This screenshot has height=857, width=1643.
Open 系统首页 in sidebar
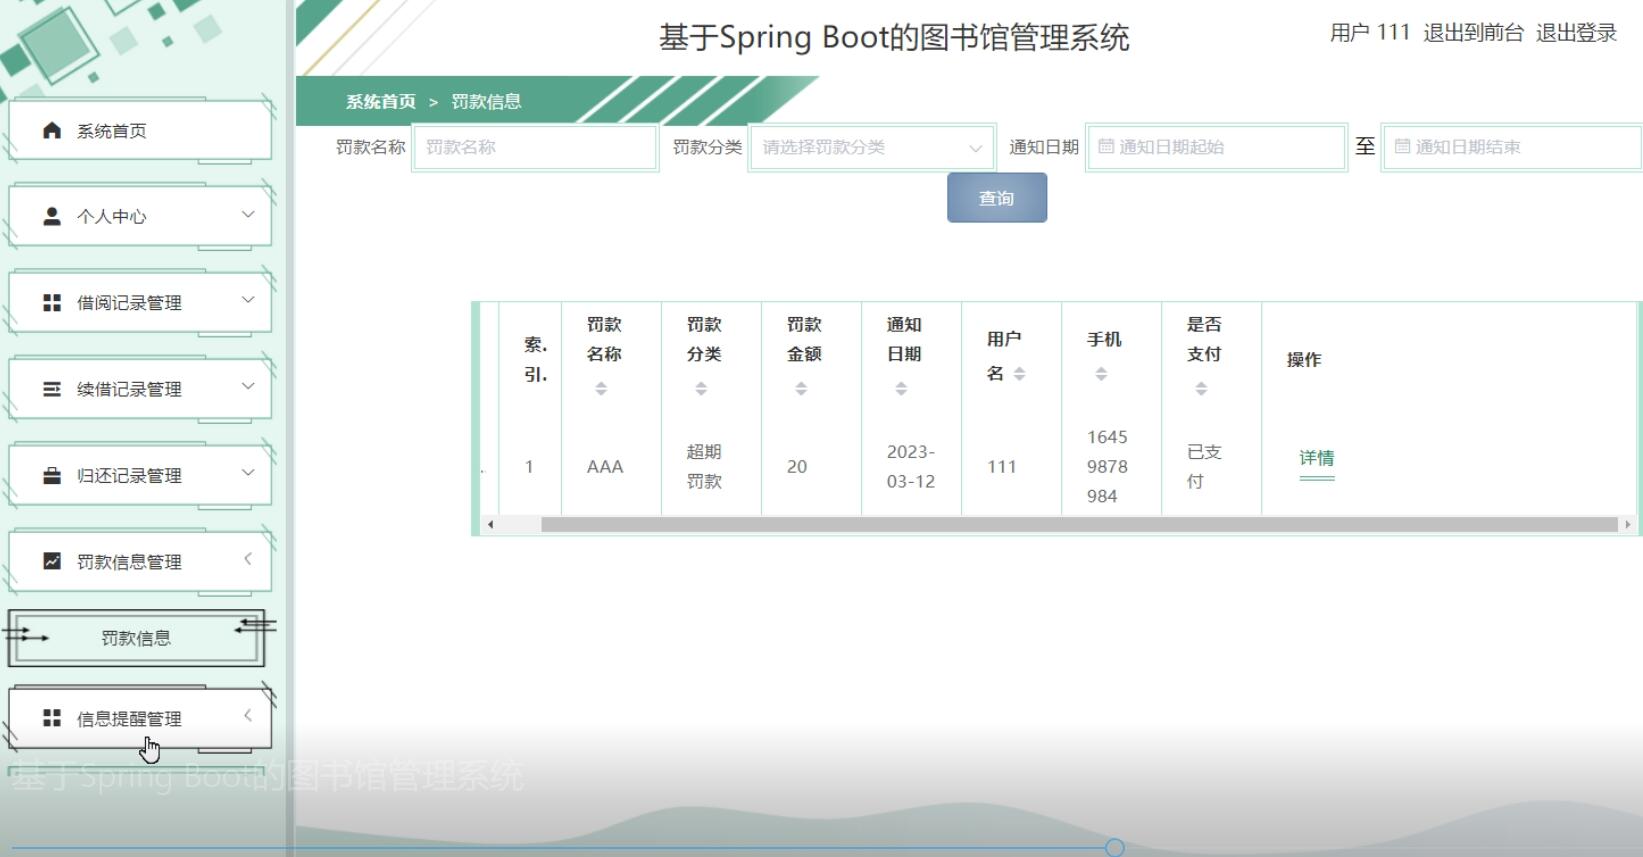tap(140, 131)
